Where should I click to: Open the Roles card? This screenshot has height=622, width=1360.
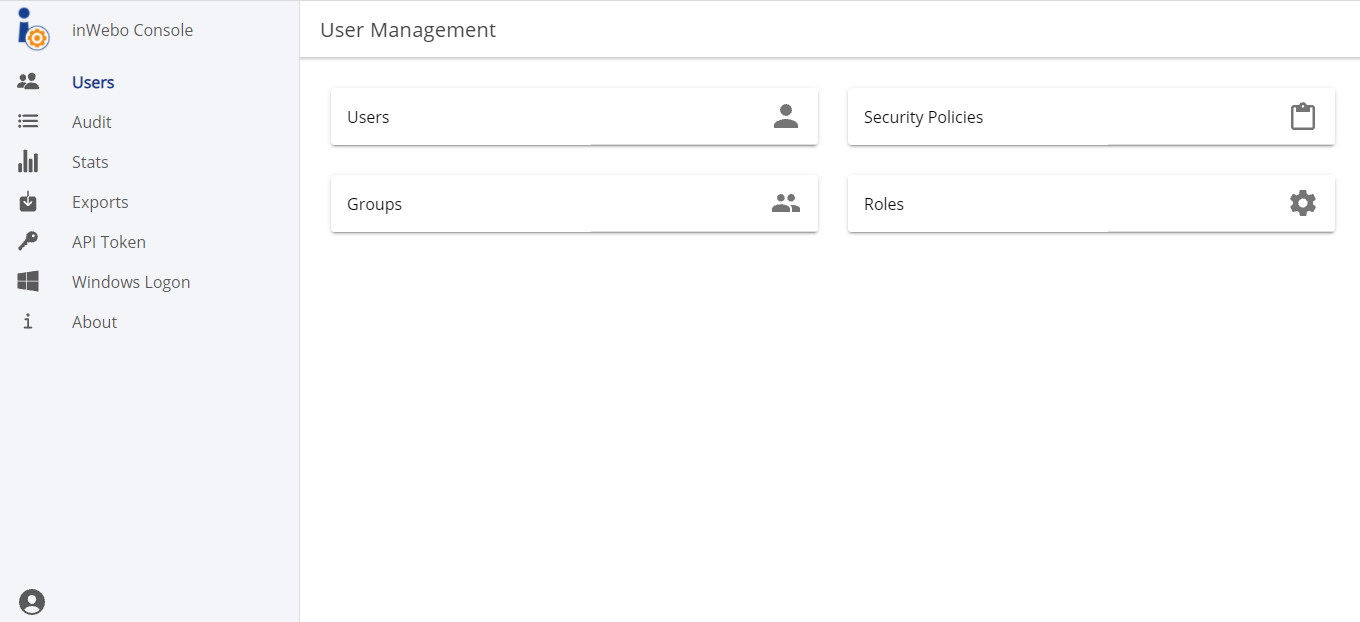1090,204
